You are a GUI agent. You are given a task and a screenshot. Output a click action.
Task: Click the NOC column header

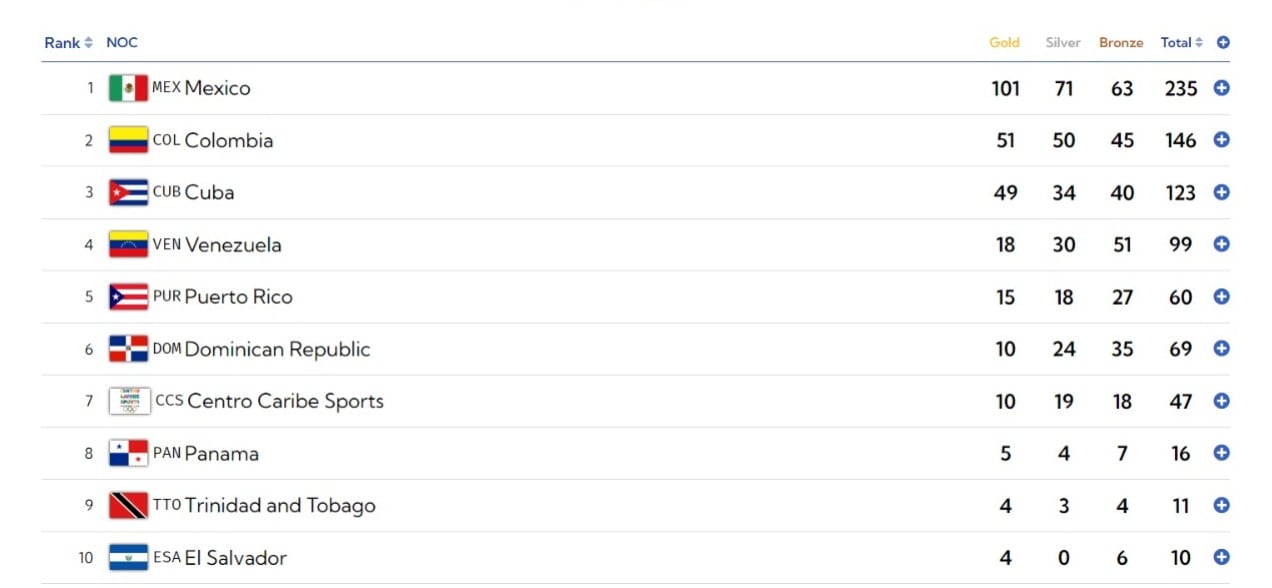pyautogui.click(x=122, y=43)
